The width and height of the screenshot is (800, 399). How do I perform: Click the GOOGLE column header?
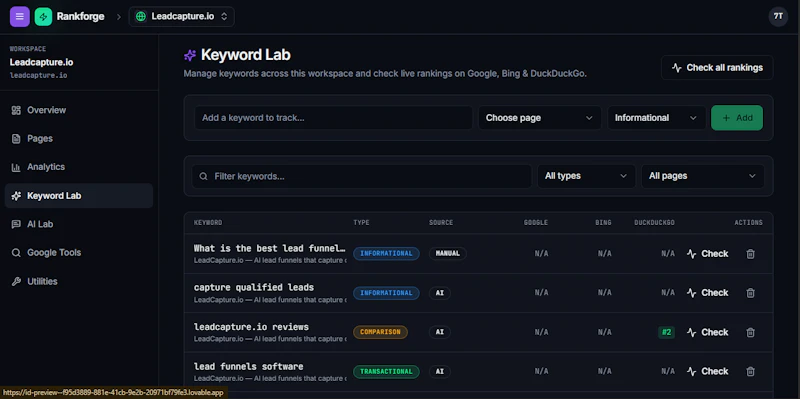(536, 223)
